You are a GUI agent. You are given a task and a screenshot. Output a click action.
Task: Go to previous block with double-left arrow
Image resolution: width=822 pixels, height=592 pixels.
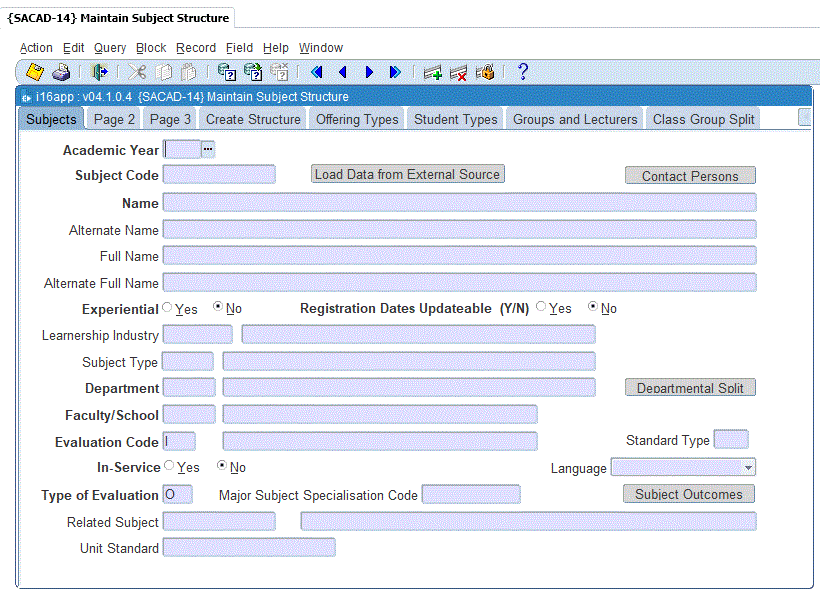point(317,72)
